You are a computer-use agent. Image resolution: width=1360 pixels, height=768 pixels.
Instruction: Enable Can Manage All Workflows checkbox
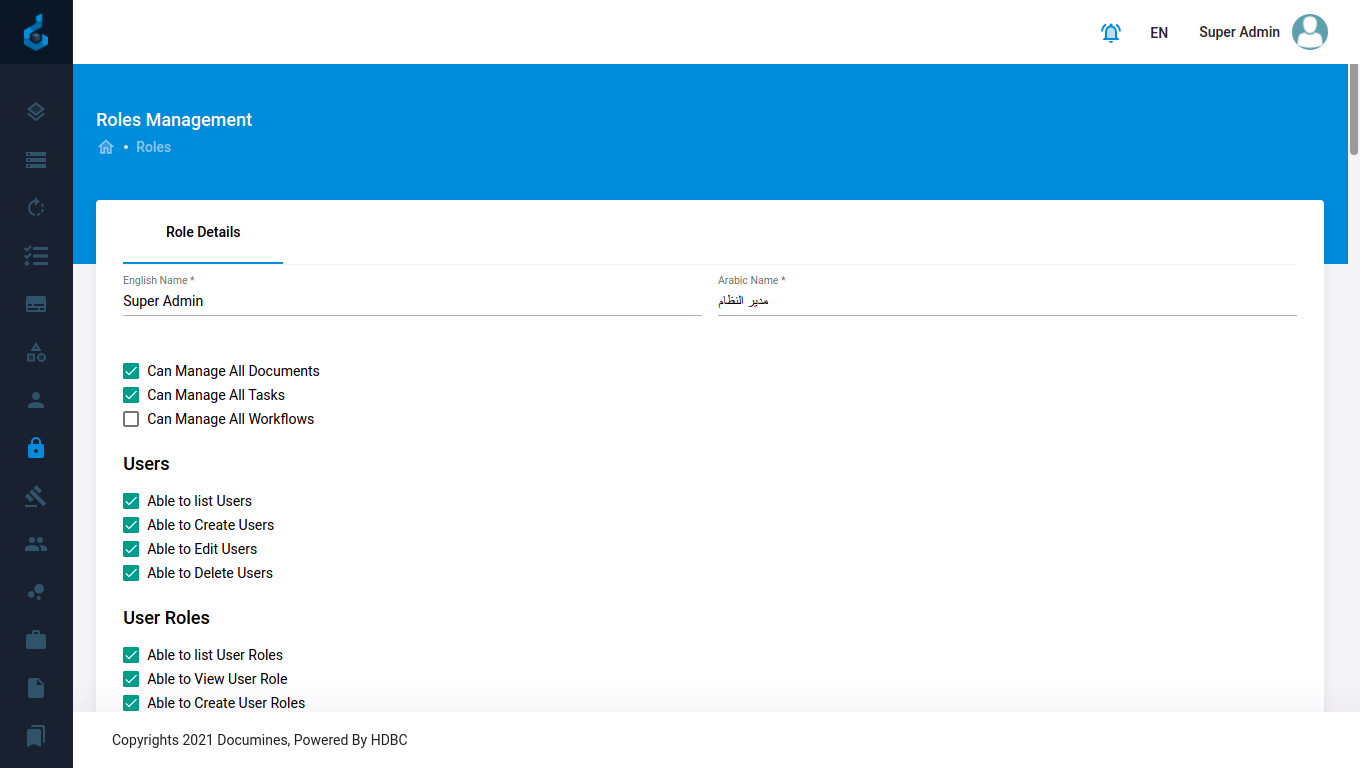point(131,419)
